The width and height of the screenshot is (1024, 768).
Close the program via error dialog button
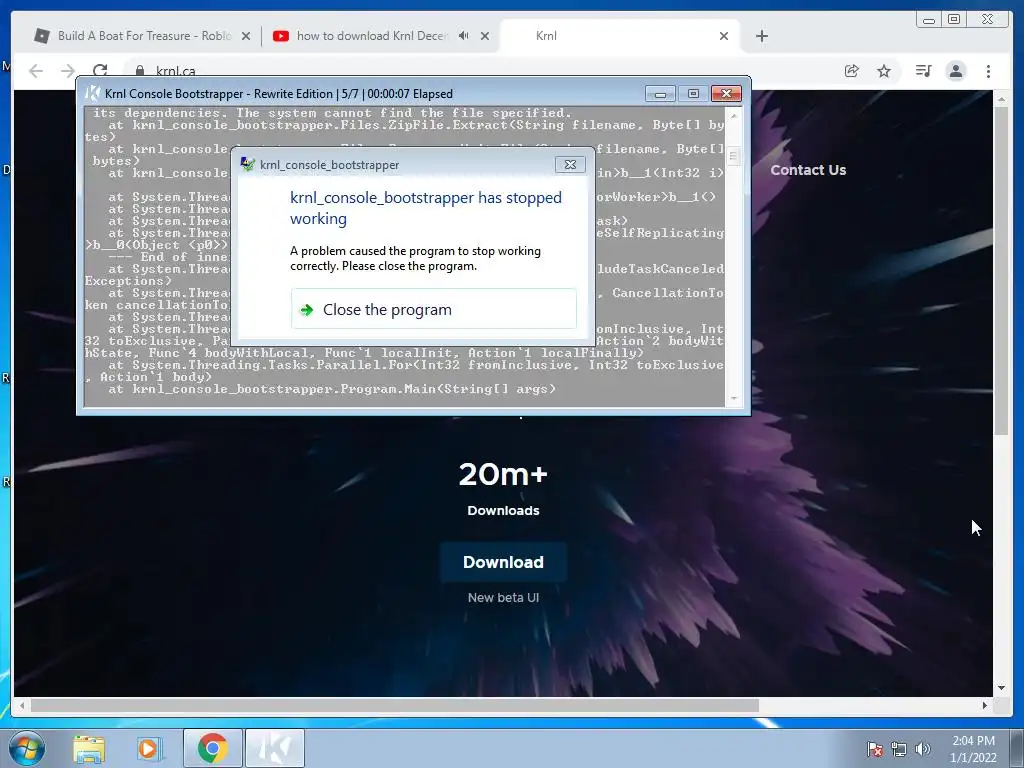[x=434, y=309]
